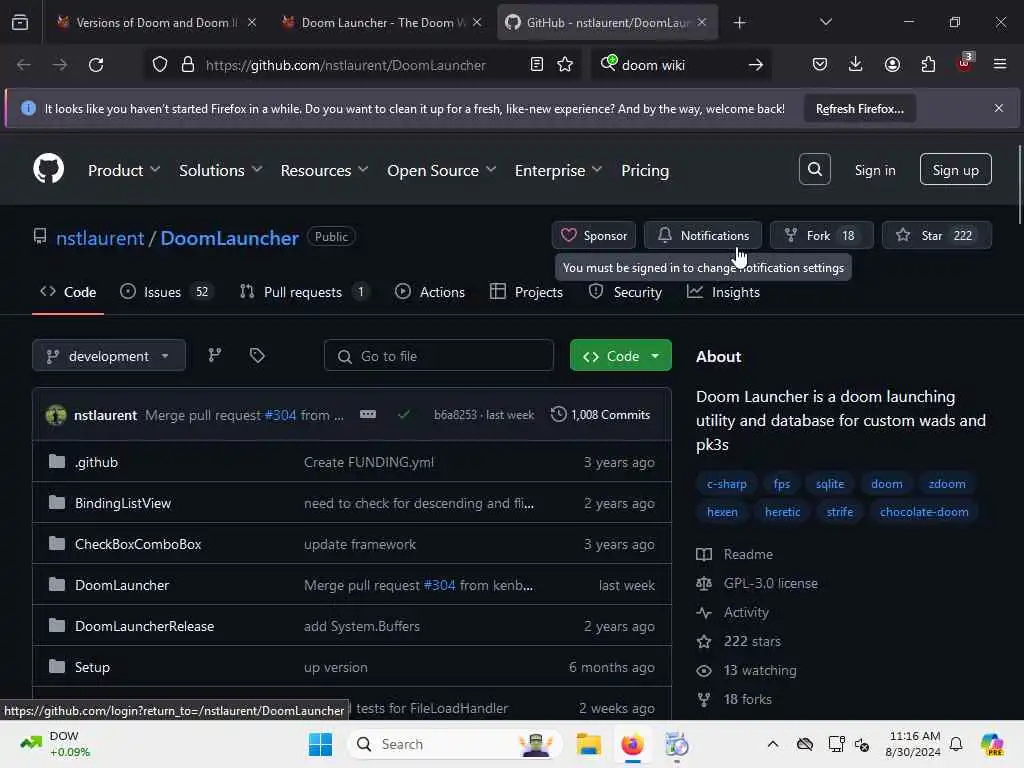Select the Code repository tab
The height and width of the screenshot is (768, 1024).
tap(68, 292)
